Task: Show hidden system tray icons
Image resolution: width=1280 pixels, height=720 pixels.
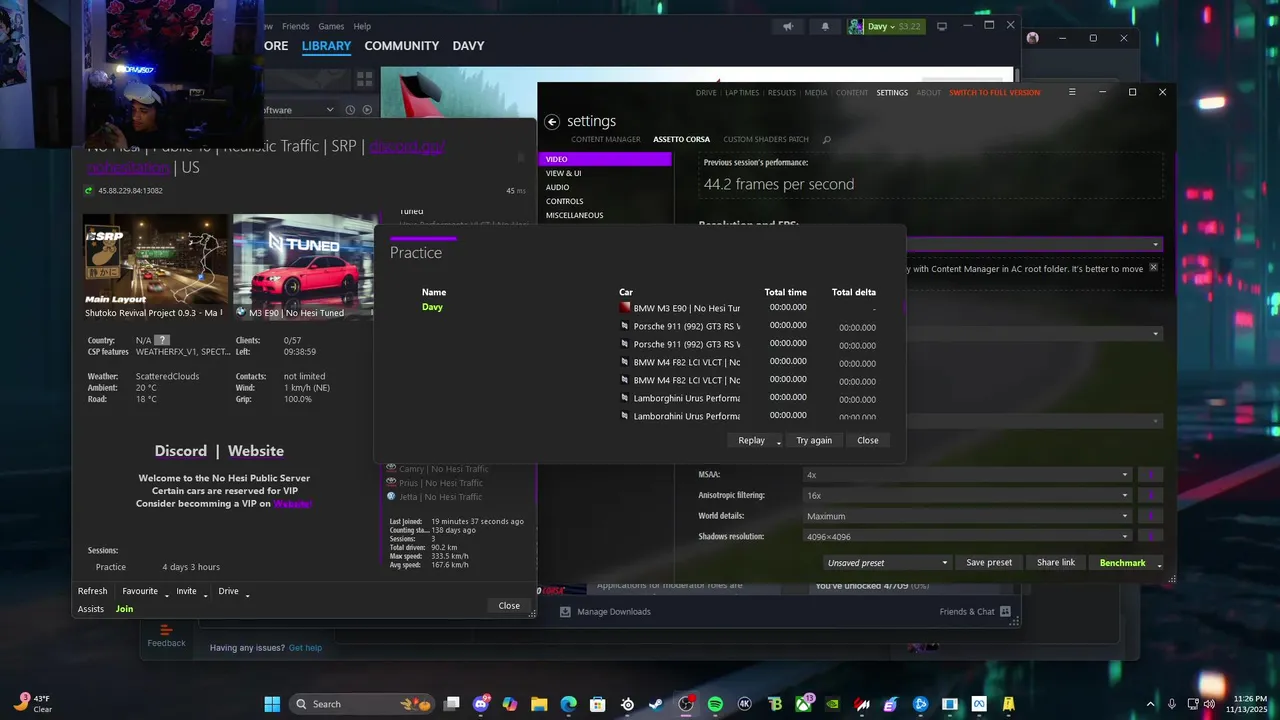Action: click(x=1151, y=704)
